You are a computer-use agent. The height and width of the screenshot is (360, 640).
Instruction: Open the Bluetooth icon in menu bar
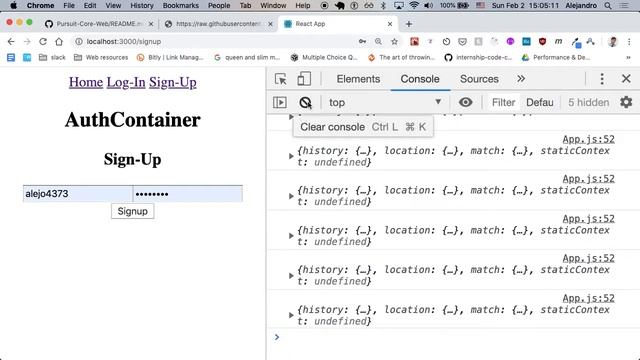pyautogui.click(x=383, y=6)
